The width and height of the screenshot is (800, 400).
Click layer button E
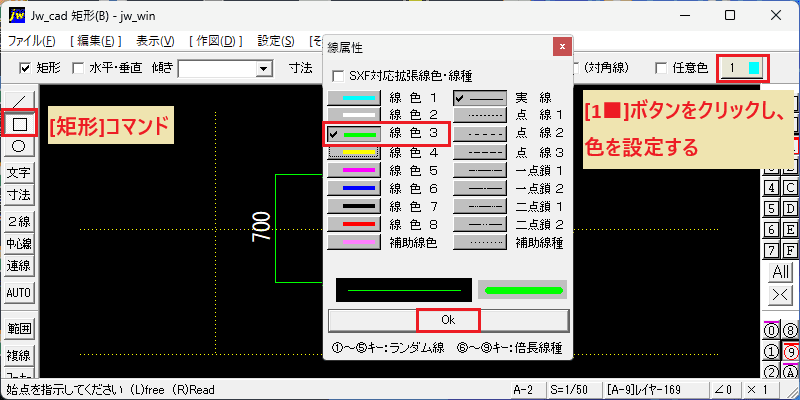point(789,230)
